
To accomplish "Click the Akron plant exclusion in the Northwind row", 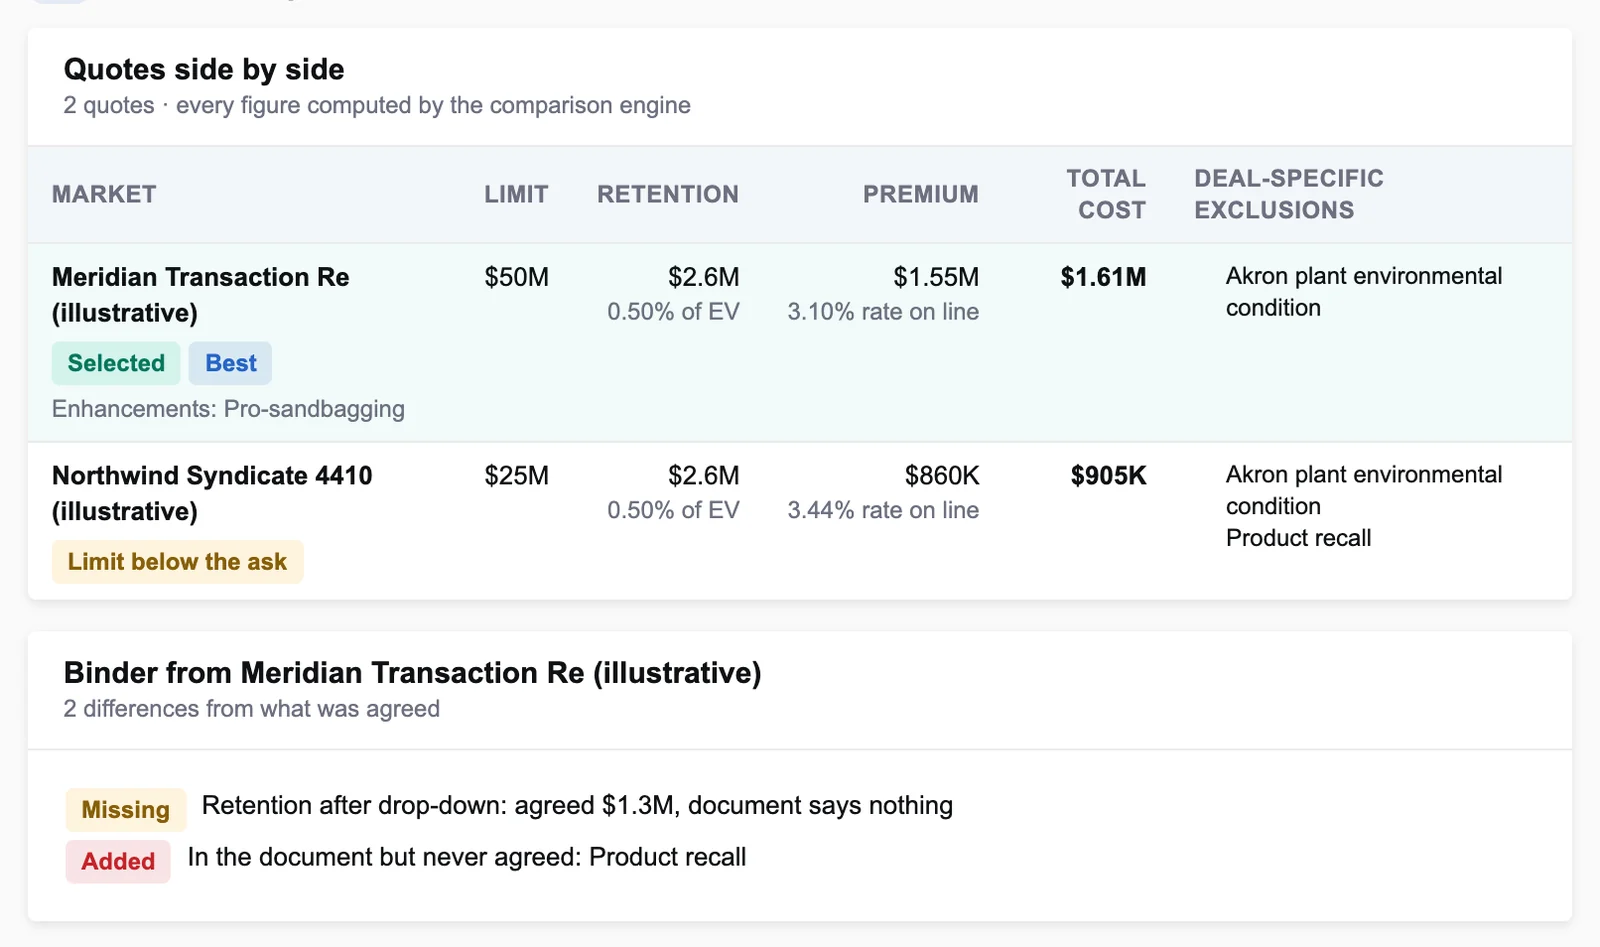I will [x=1364, y=490].
